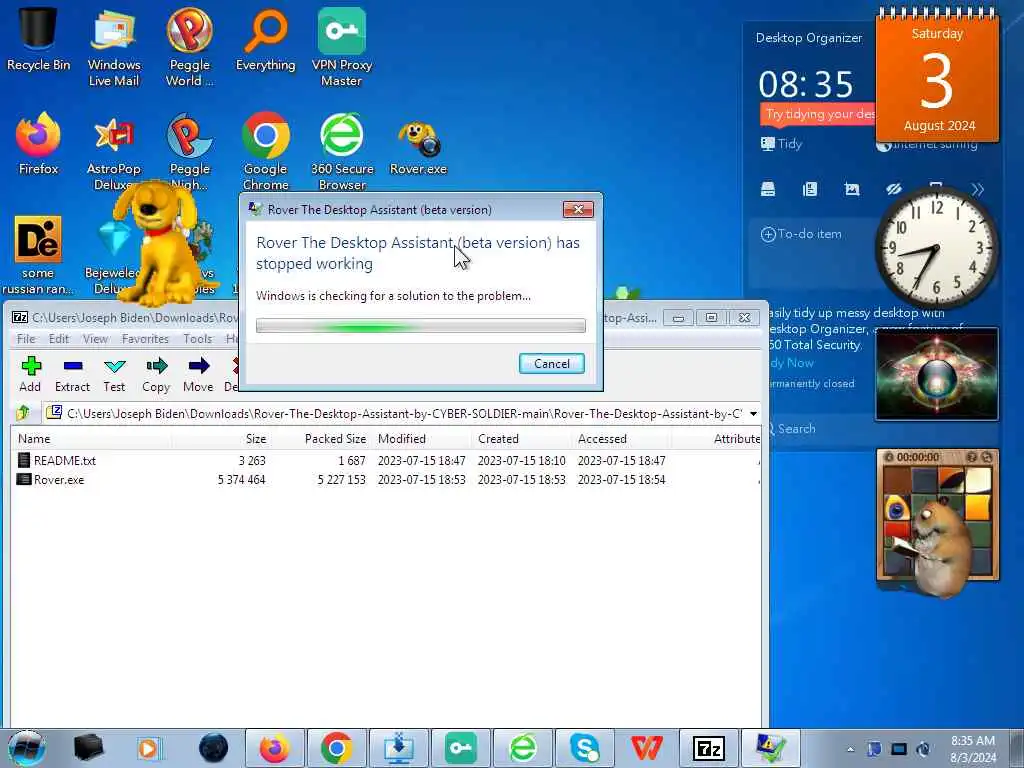Click the Skype taskbar button
Image resolution: width=1024 pixels, height=768 pixels.
point(584,748)
